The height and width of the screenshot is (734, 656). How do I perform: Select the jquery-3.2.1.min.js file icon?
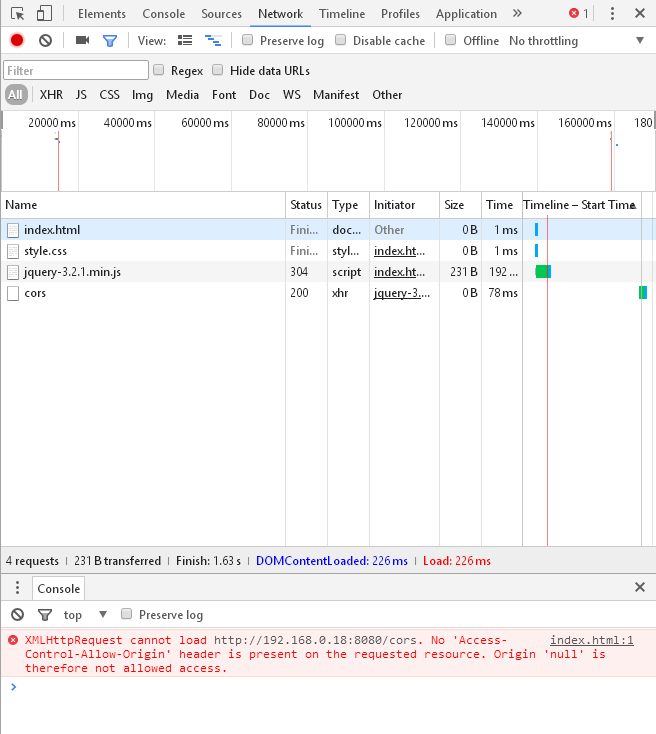click(13, 272)
